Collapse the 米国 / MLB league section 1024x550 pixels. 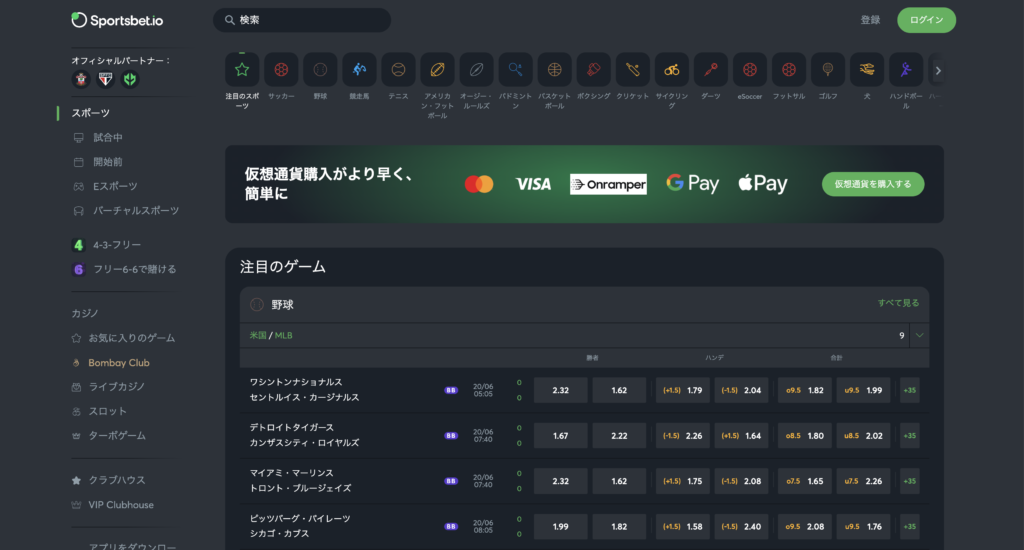pos(920,335)
